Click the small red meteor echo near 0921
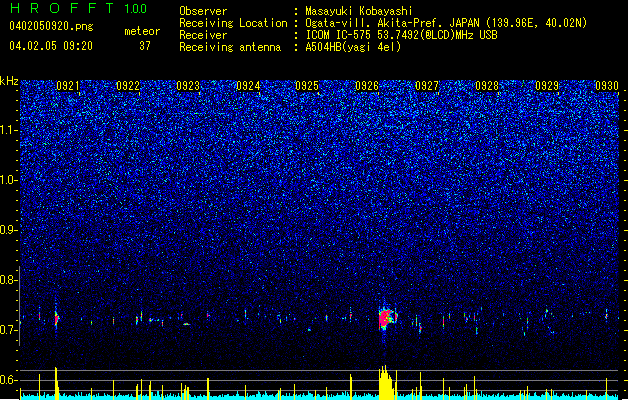The image size is (629, 400). (57, 319)
